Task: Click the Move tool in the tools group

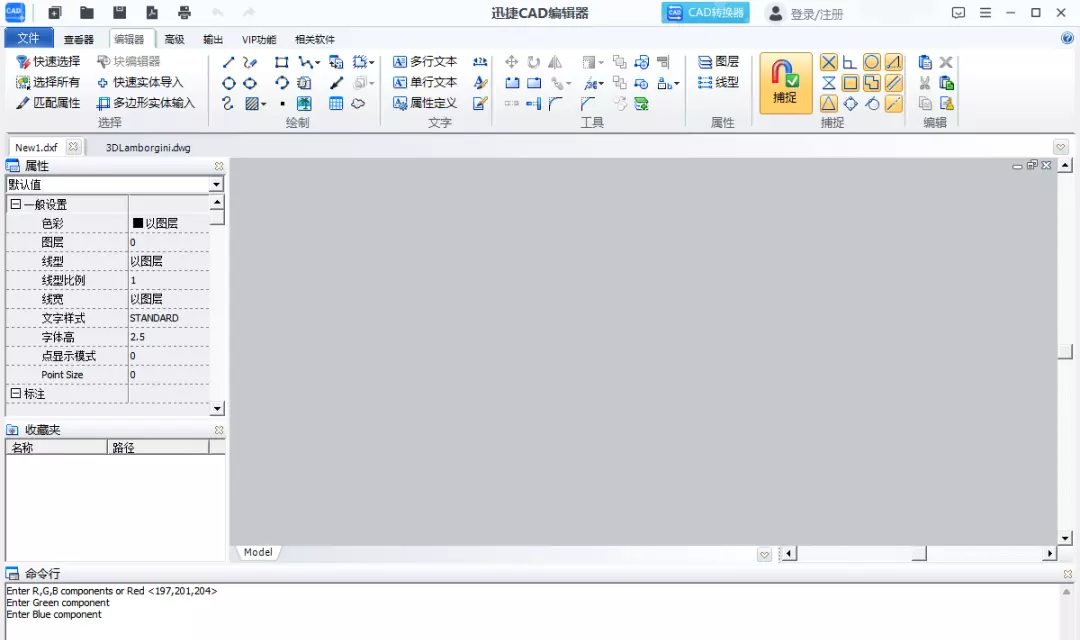Action: click(x=512, y=62)
